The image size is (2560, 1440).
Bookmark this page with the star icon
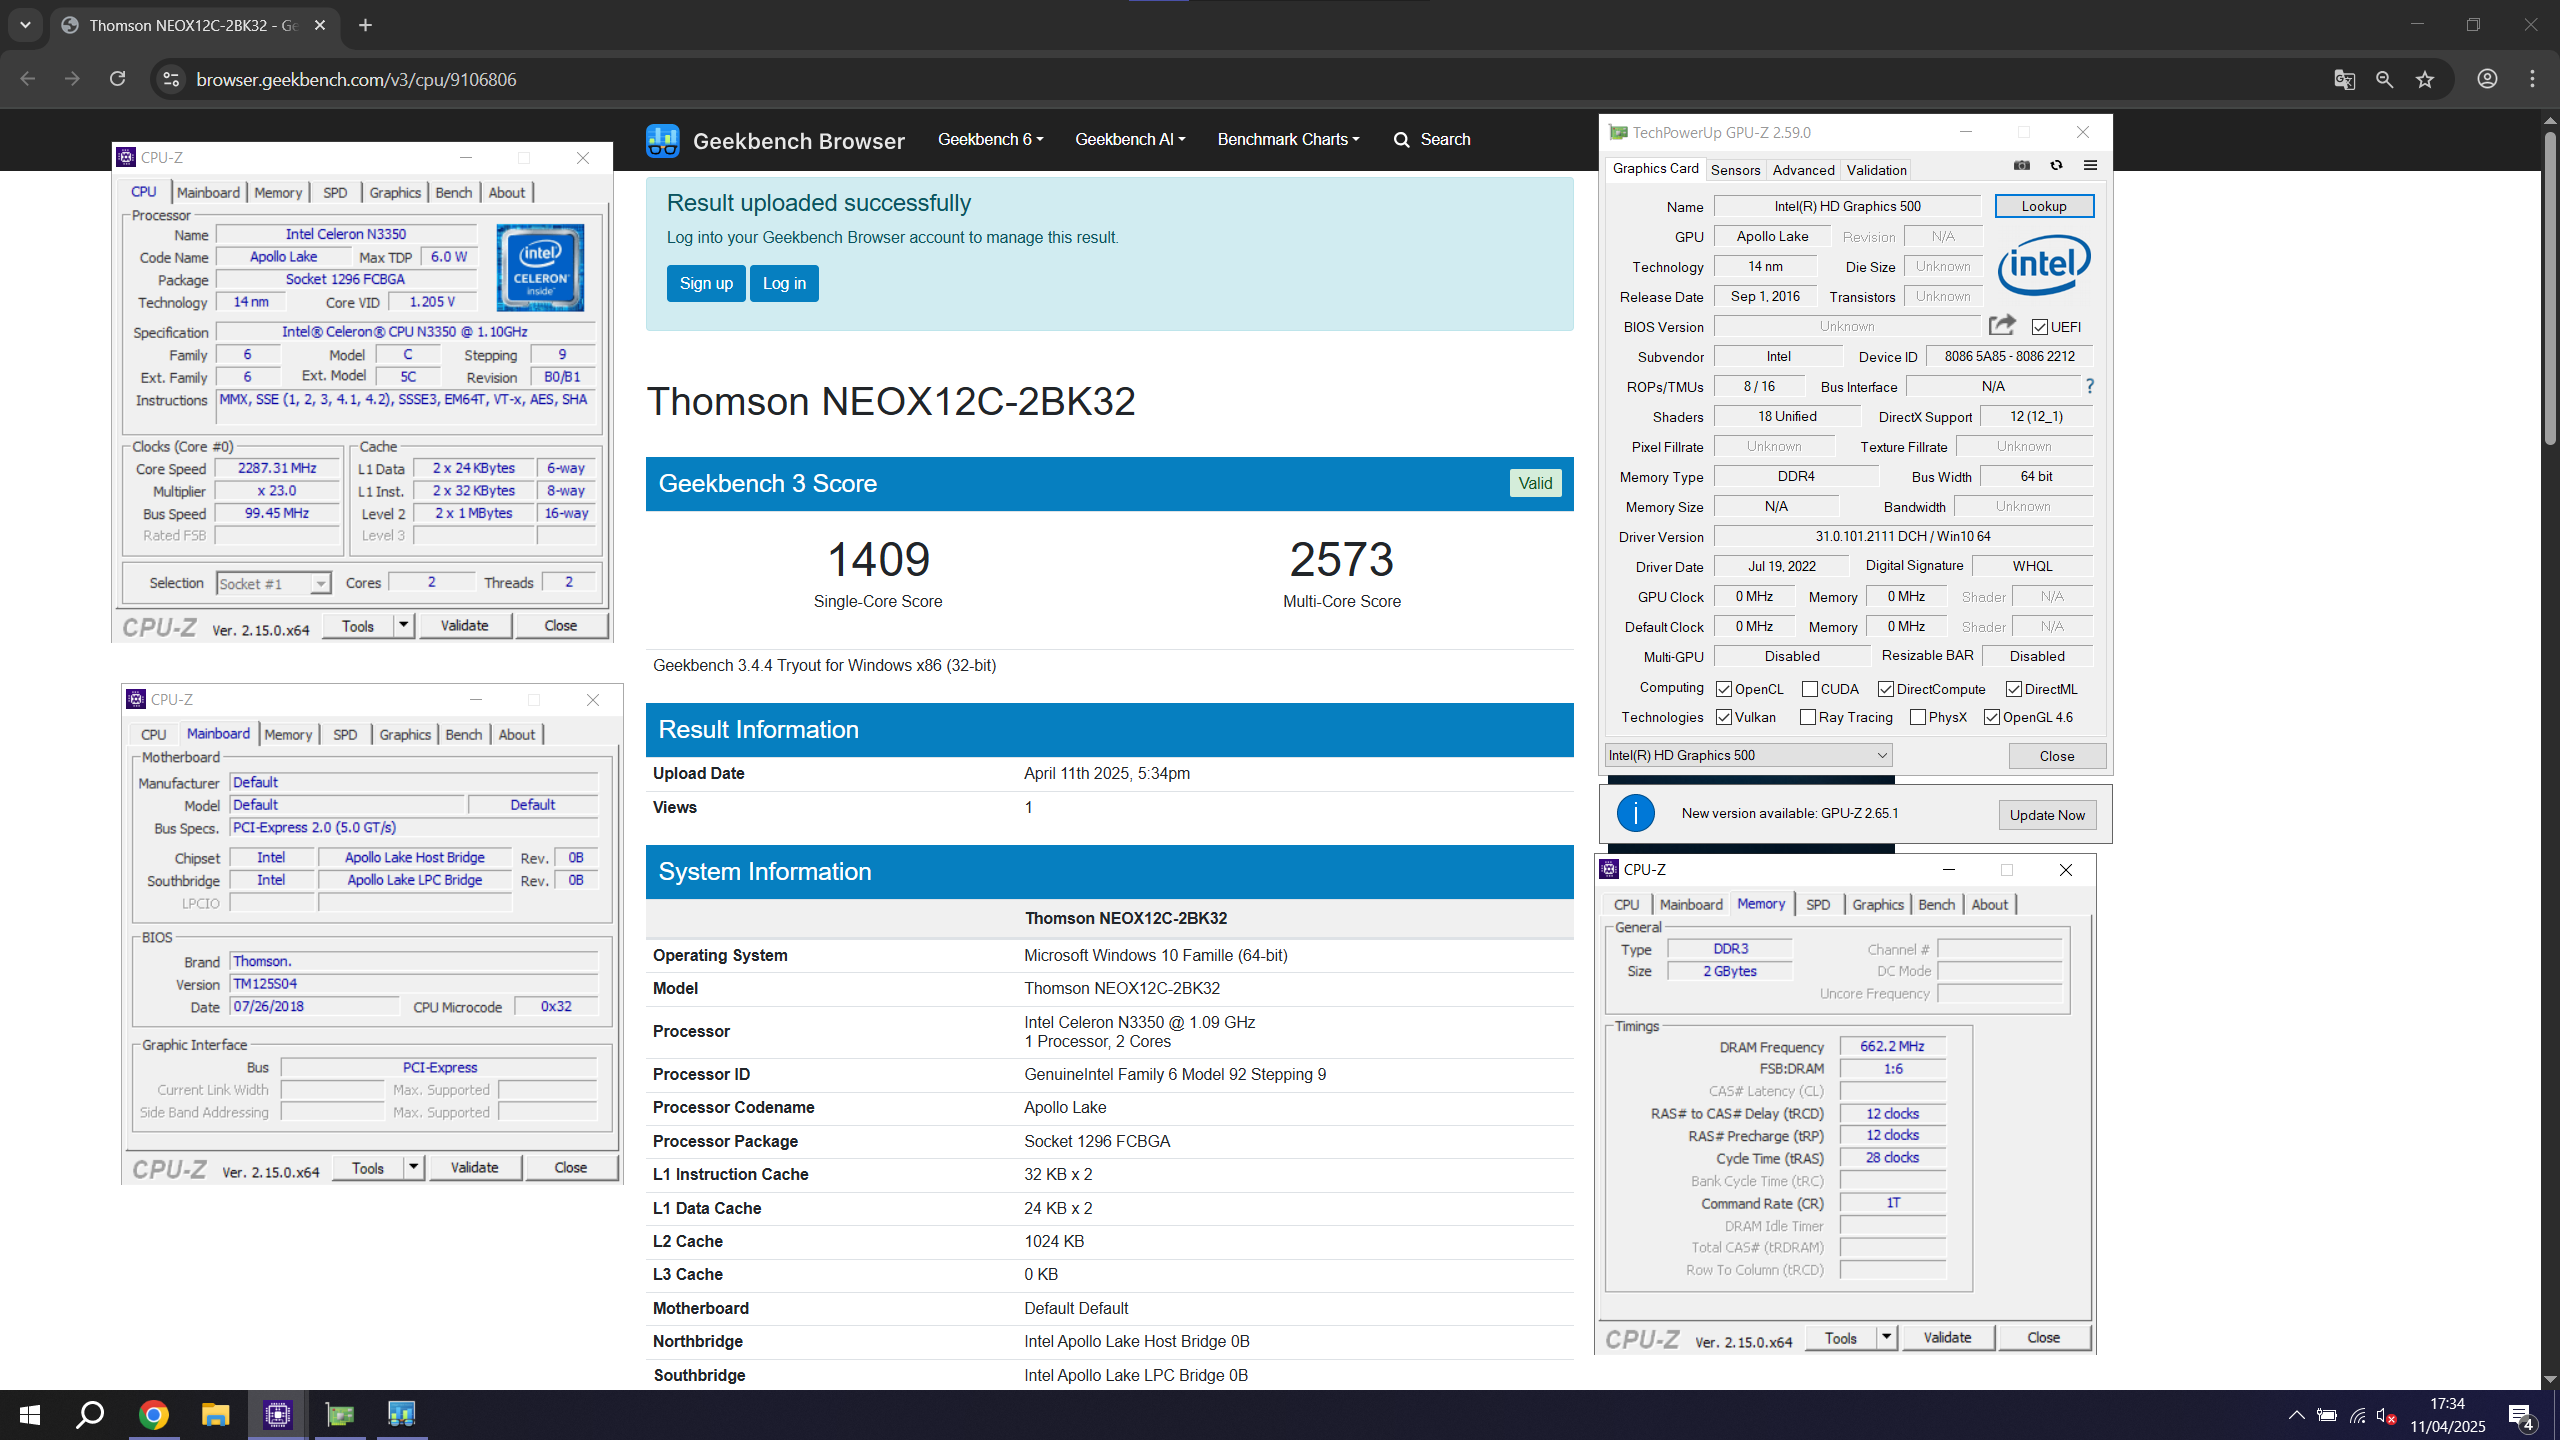tap(2425, 80)
